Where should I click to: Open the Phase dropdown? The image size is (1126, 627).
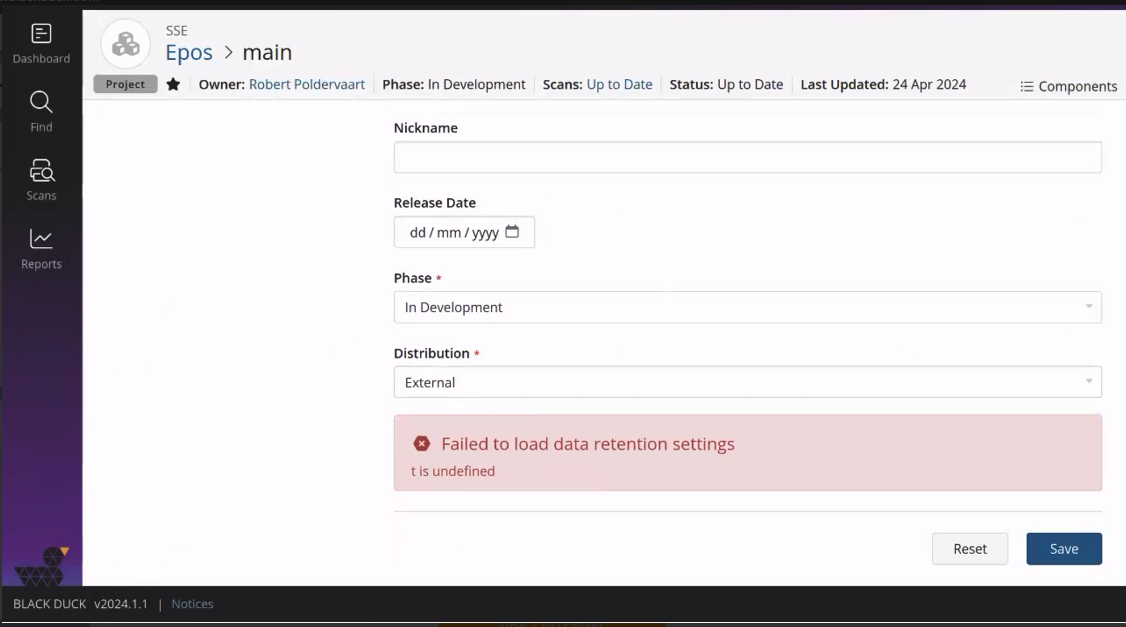coord(747,307)
